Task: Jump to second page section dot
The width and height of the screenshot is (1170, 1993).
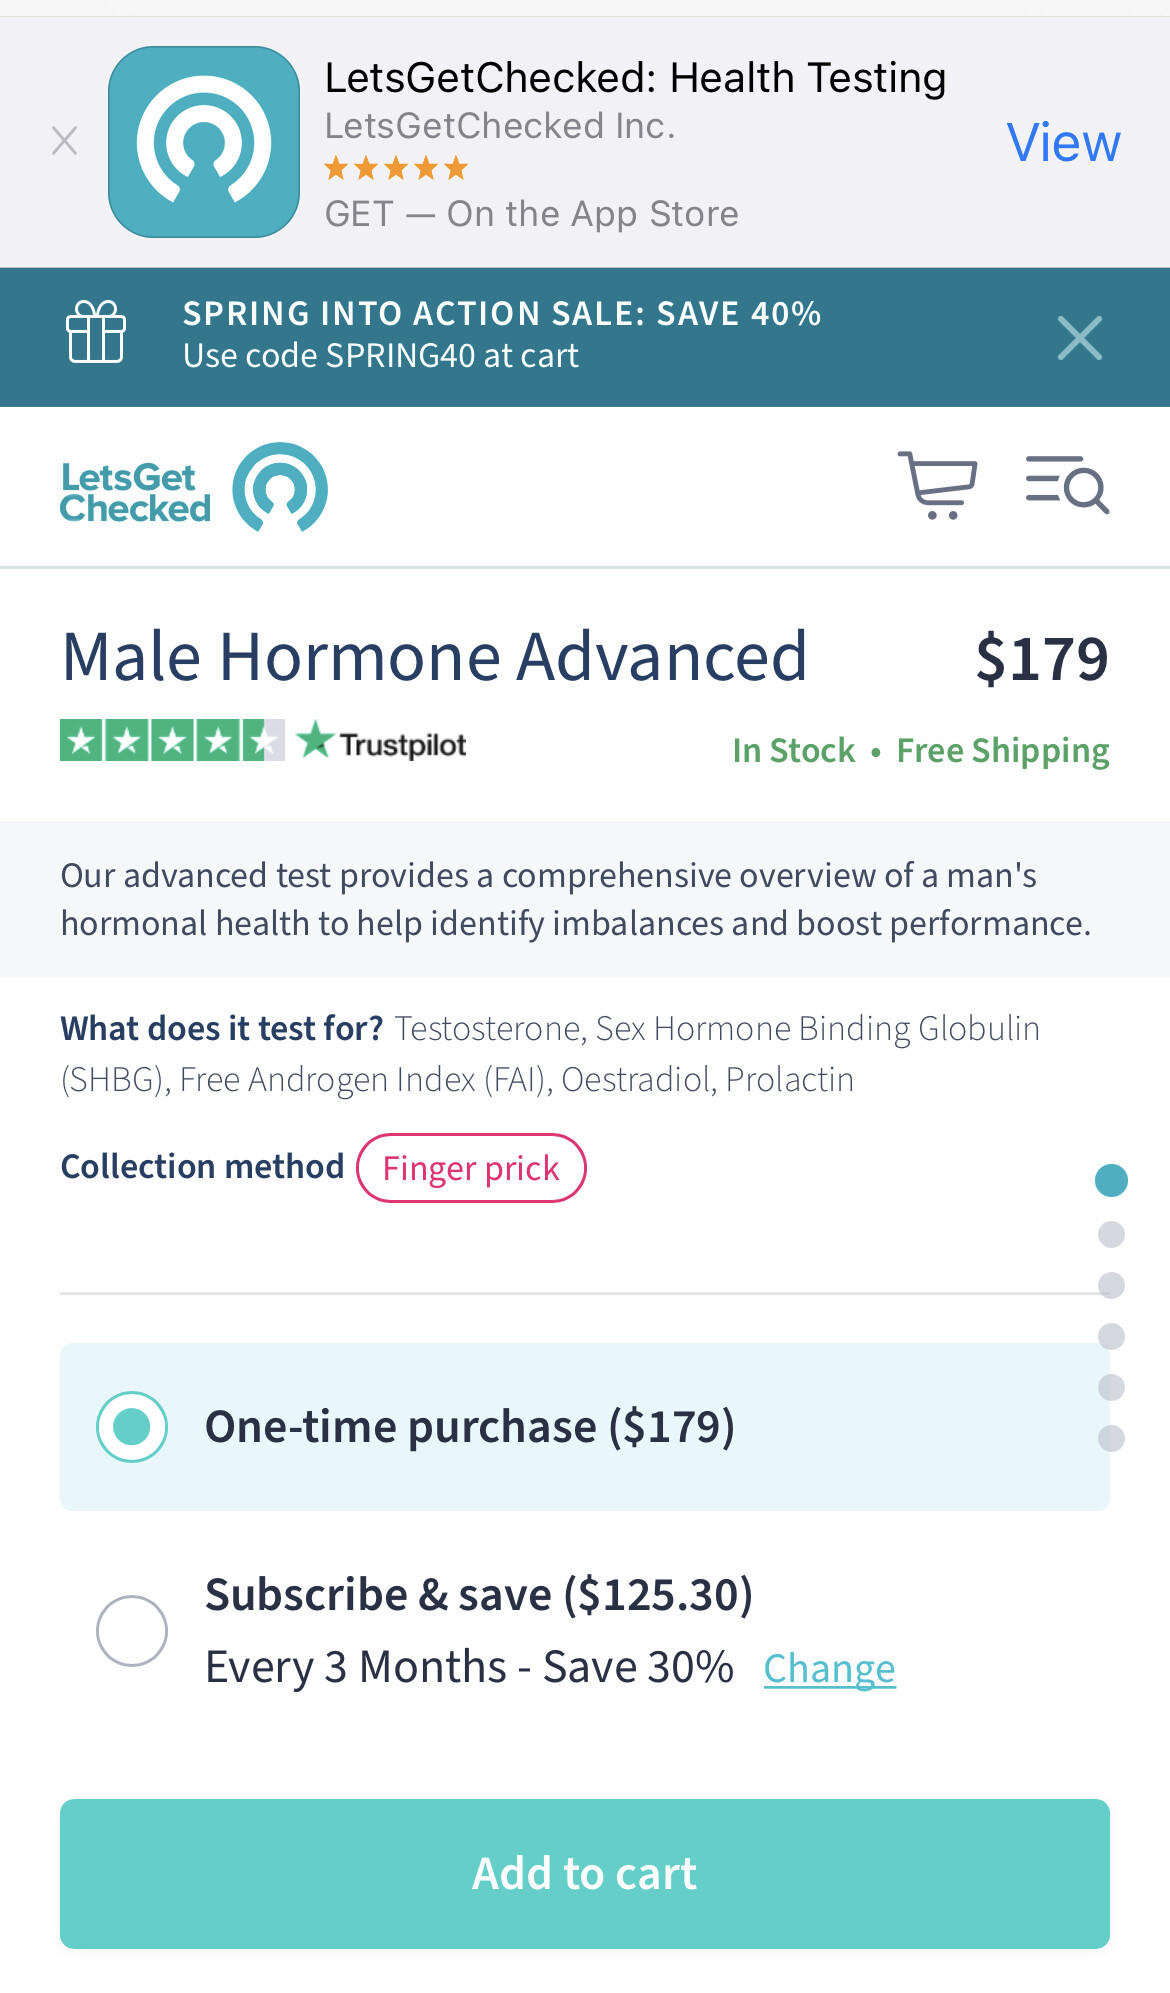Action: coord(1111,1235)
